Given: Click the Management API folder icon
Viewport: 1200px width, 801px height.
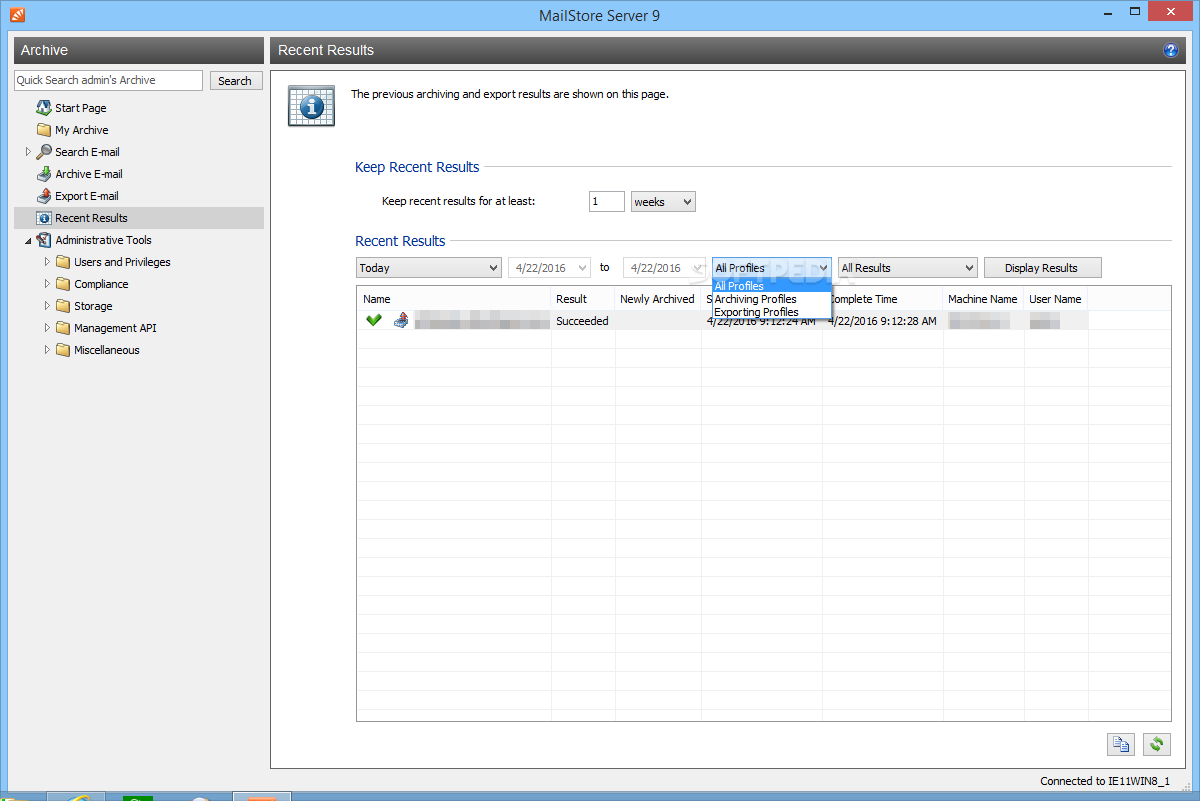Looking at the screenshot, I should click(x=63, y=328).
